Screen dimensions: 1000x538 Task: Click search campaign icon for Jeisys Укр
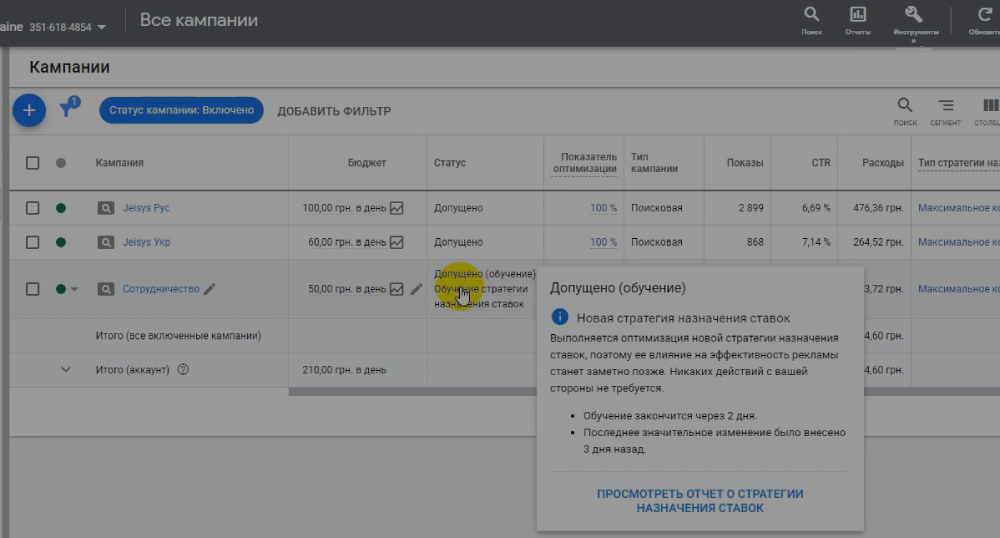[x=105, y=242]
